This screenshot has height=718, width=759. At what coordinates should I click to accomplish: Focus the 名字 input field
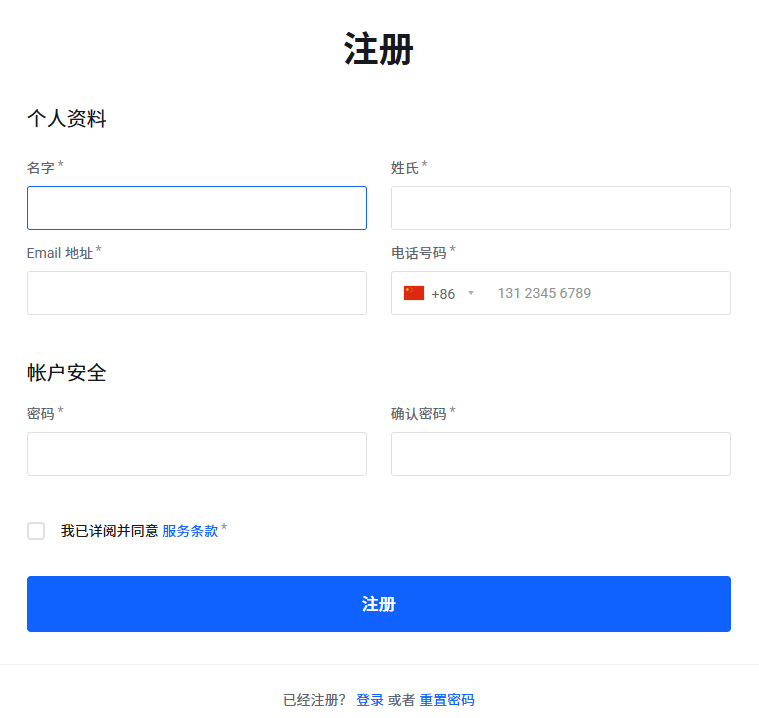click(x=197, y=208)
